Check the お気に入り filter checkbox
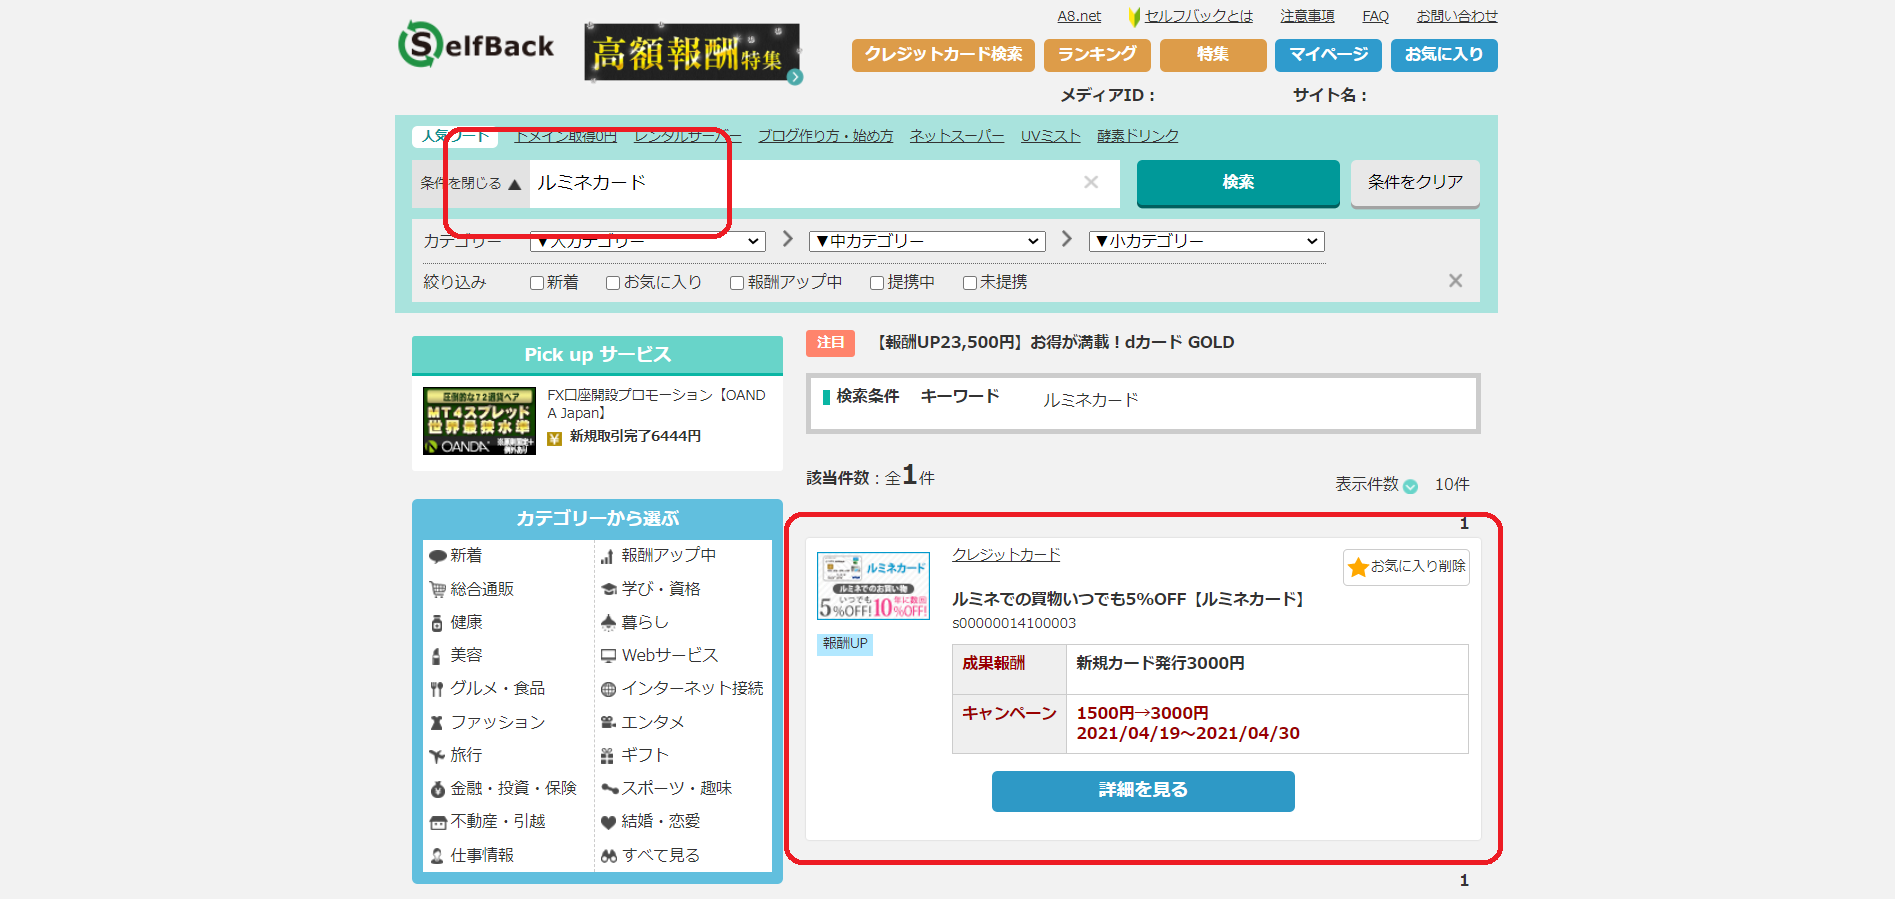This screenshot has height=899, width=1895. 613,283
